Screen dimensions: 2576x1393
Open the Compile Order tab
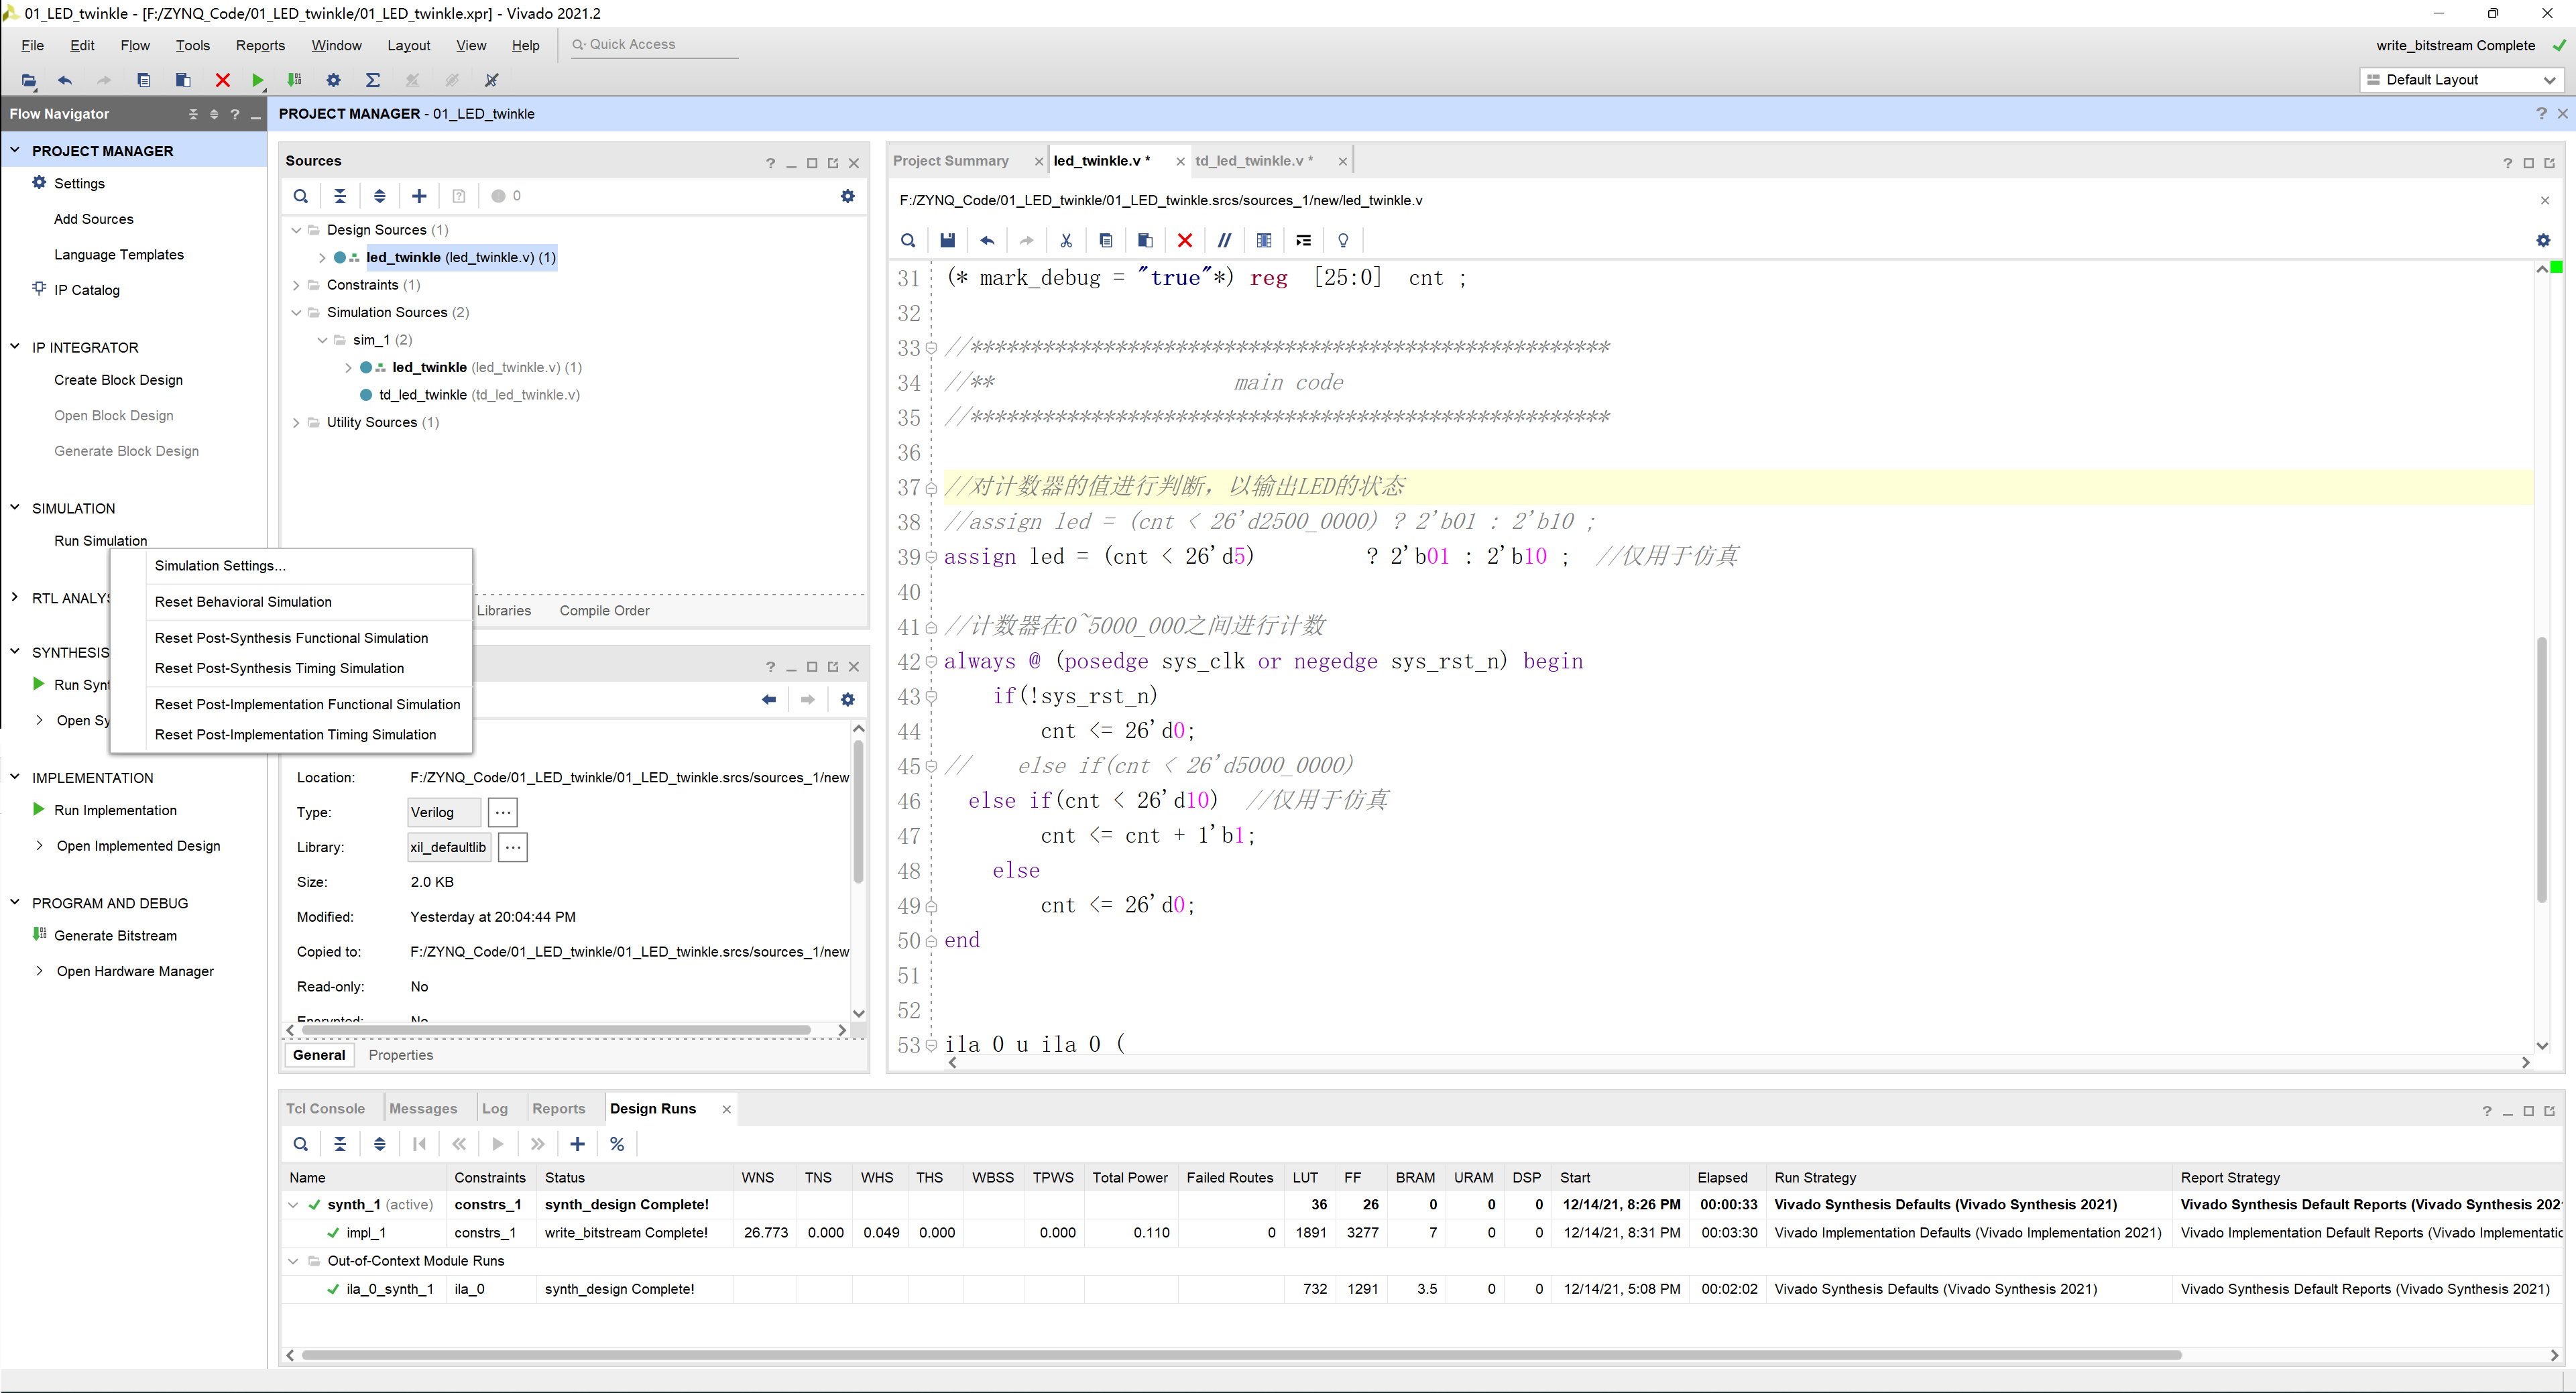click(604, 611)
